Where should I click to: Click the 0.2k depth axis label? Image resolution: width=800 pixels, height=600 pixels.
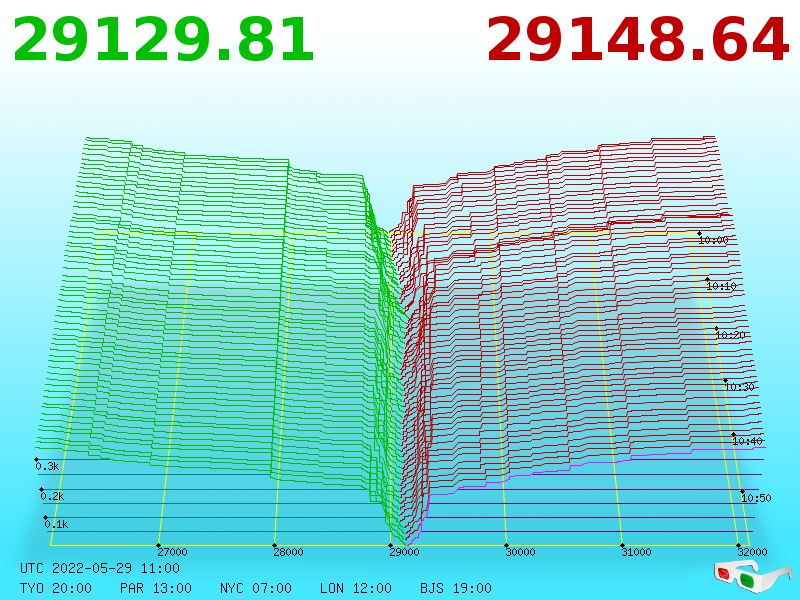52,496
